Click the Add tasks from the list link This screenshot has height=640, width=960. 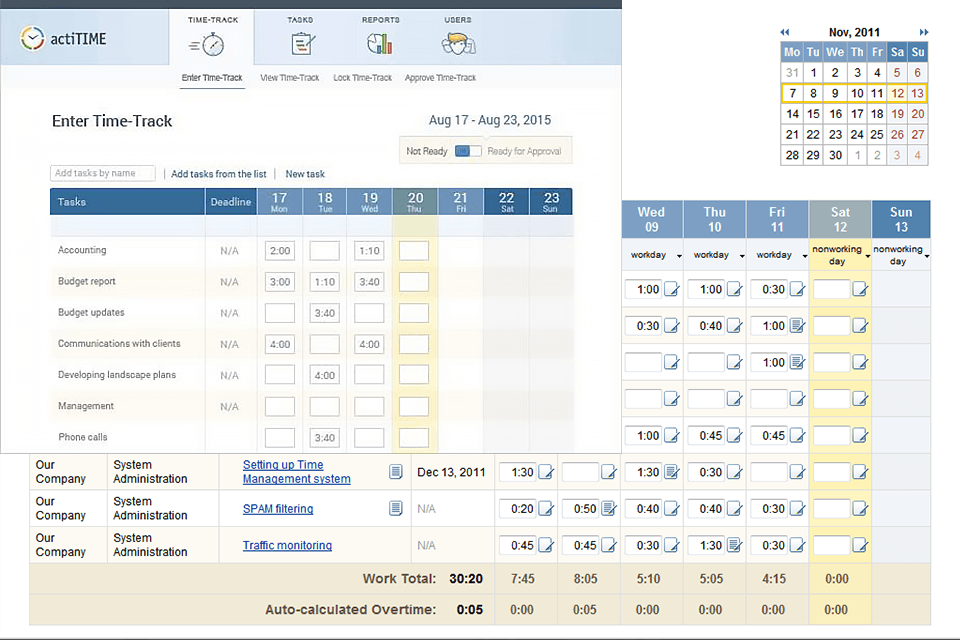pyautogui.click(x=218, y=173)
